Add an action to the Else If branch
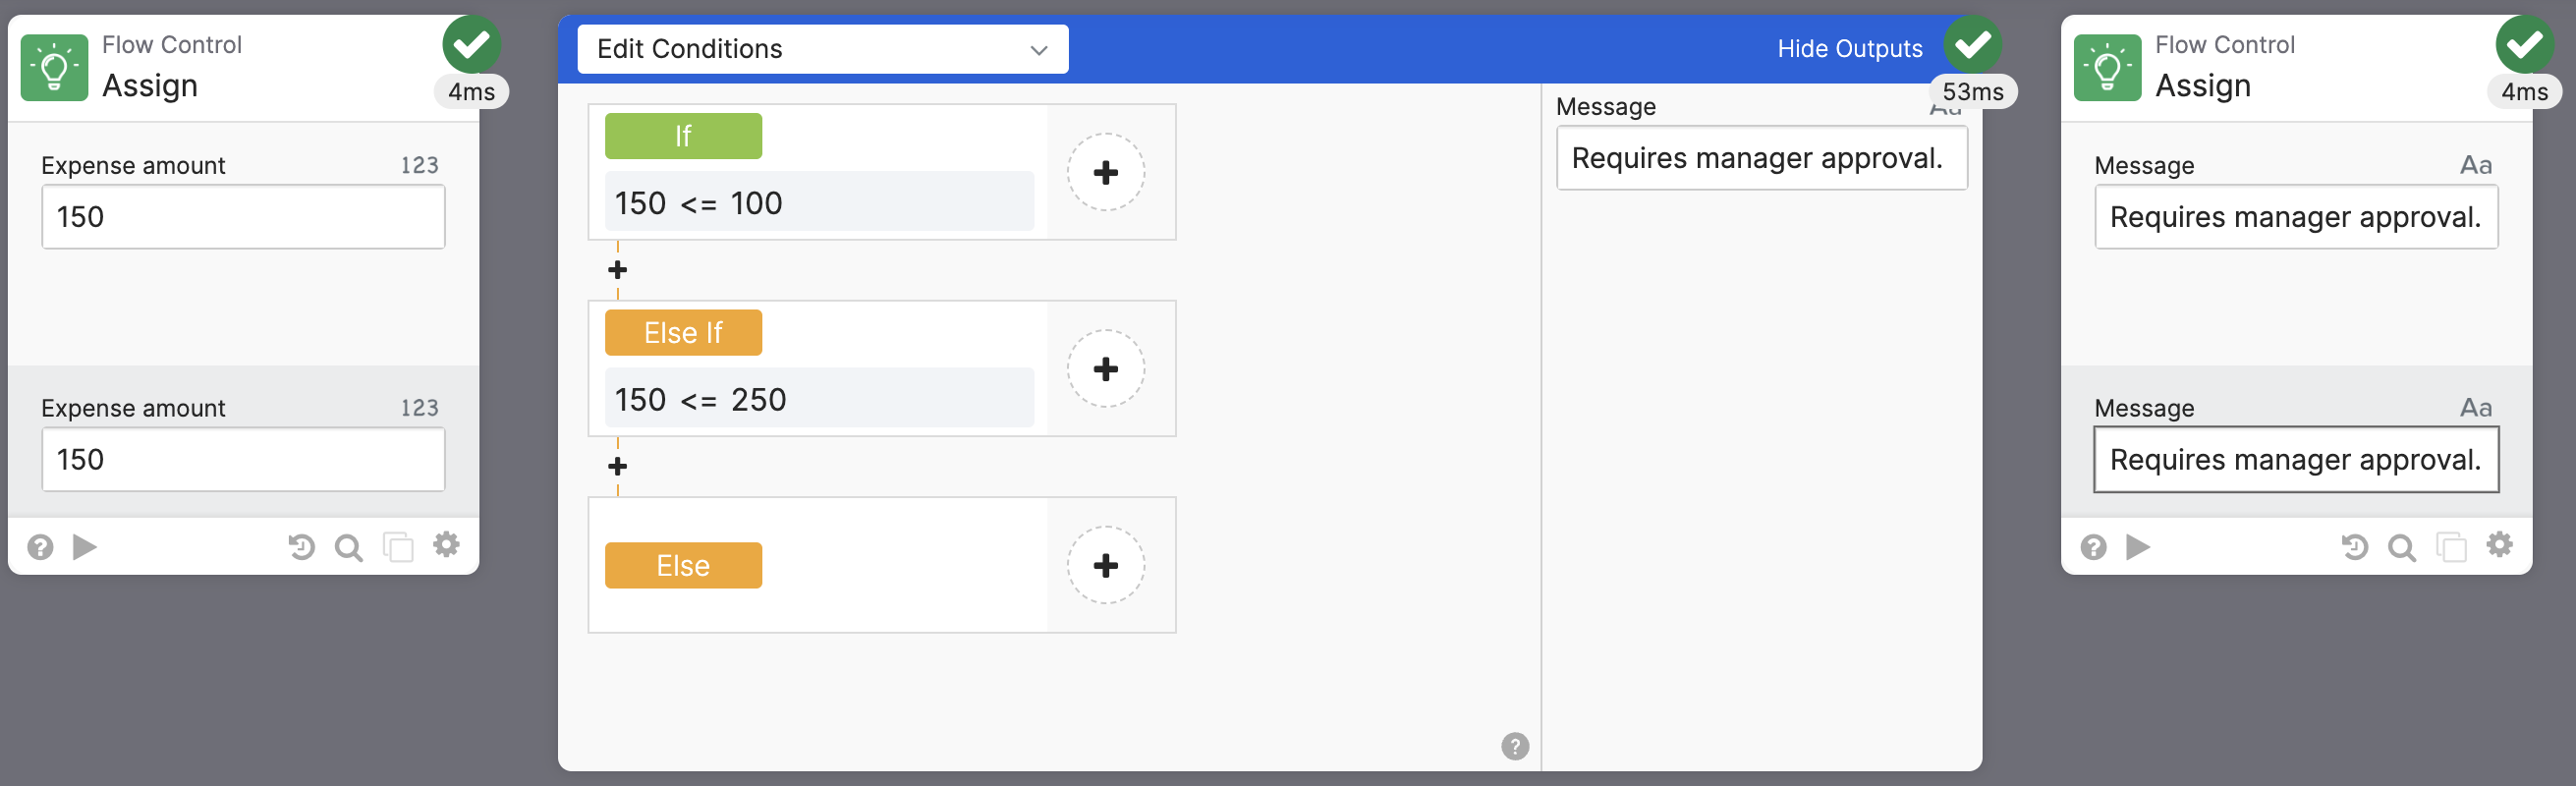 pos(1105,369)
